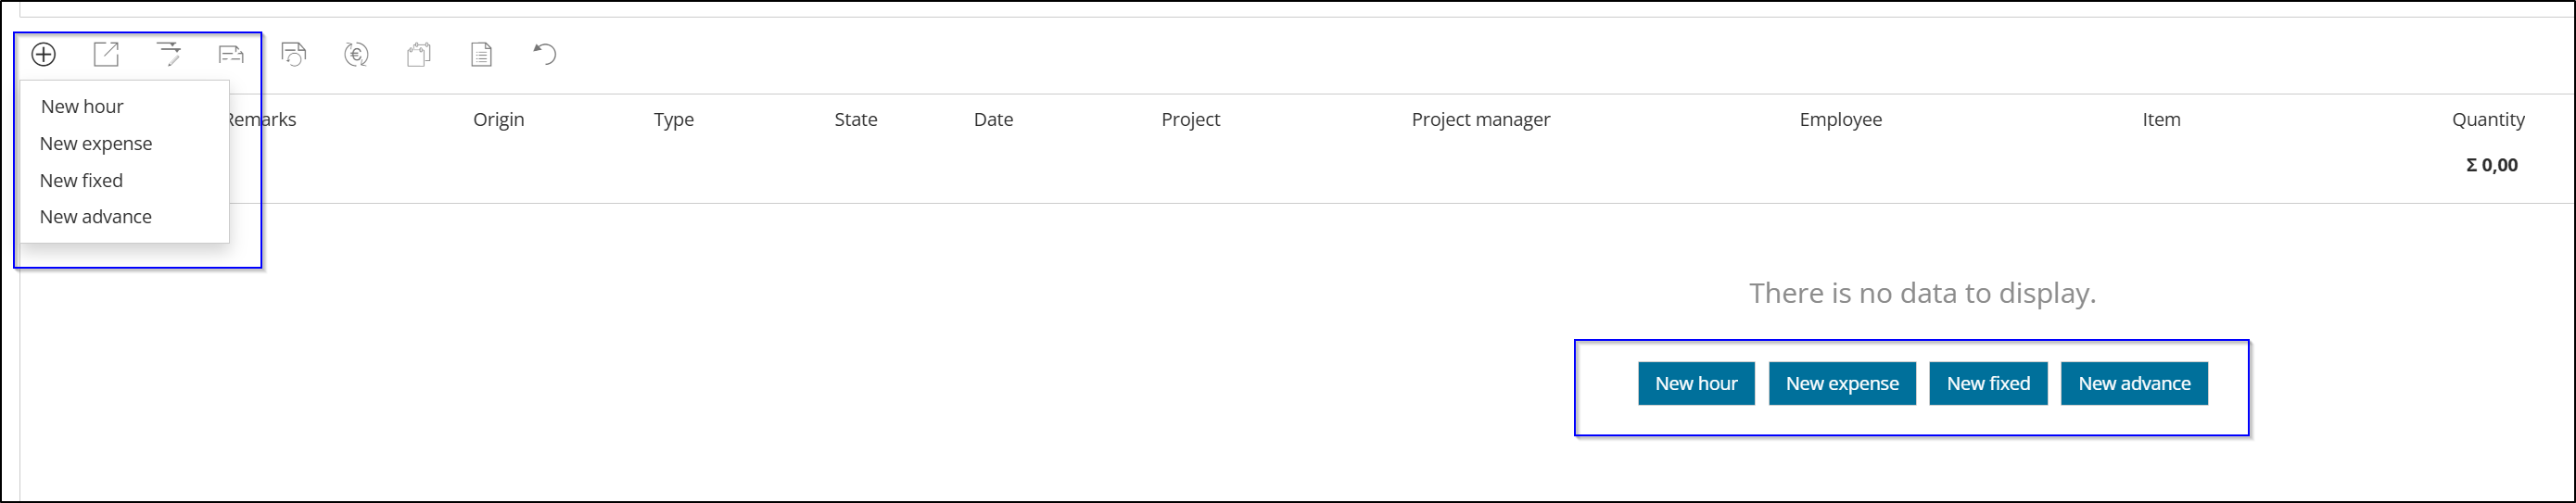The image size is (2576, 503).
Task: Click the plus circle add icon
Action: (43, 54)
